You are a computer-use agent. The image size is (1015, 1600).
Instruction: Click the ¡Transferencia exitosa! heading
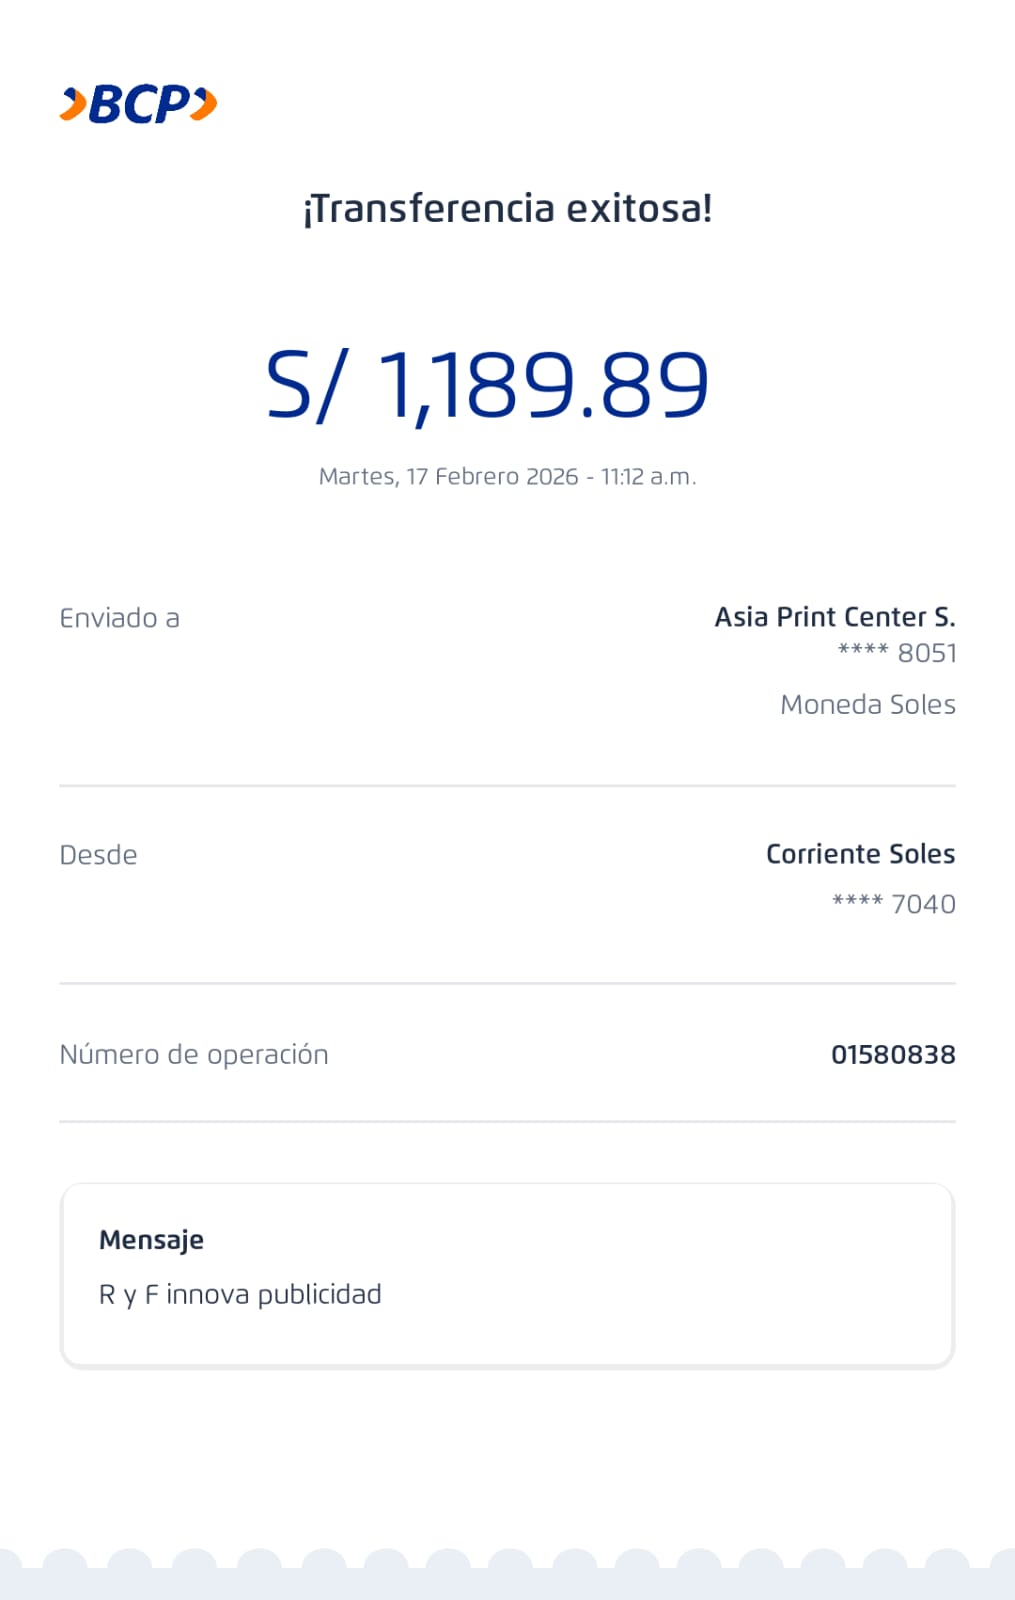pos(507,208)
